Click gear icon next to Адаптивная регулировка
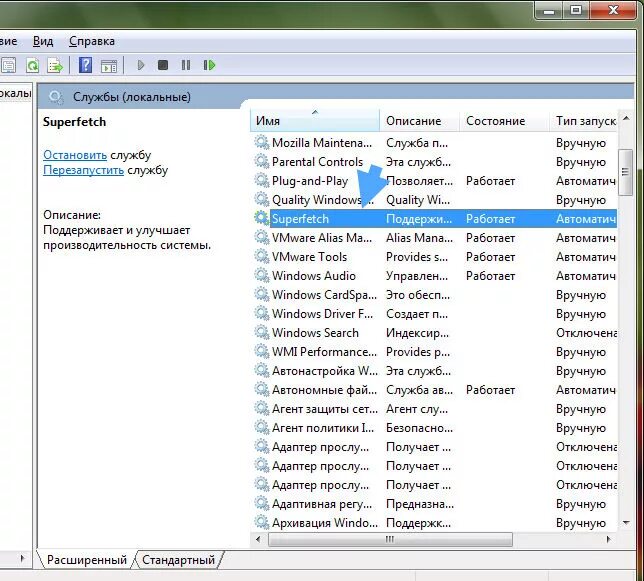The image size is (644, 581). pos(261,503)
